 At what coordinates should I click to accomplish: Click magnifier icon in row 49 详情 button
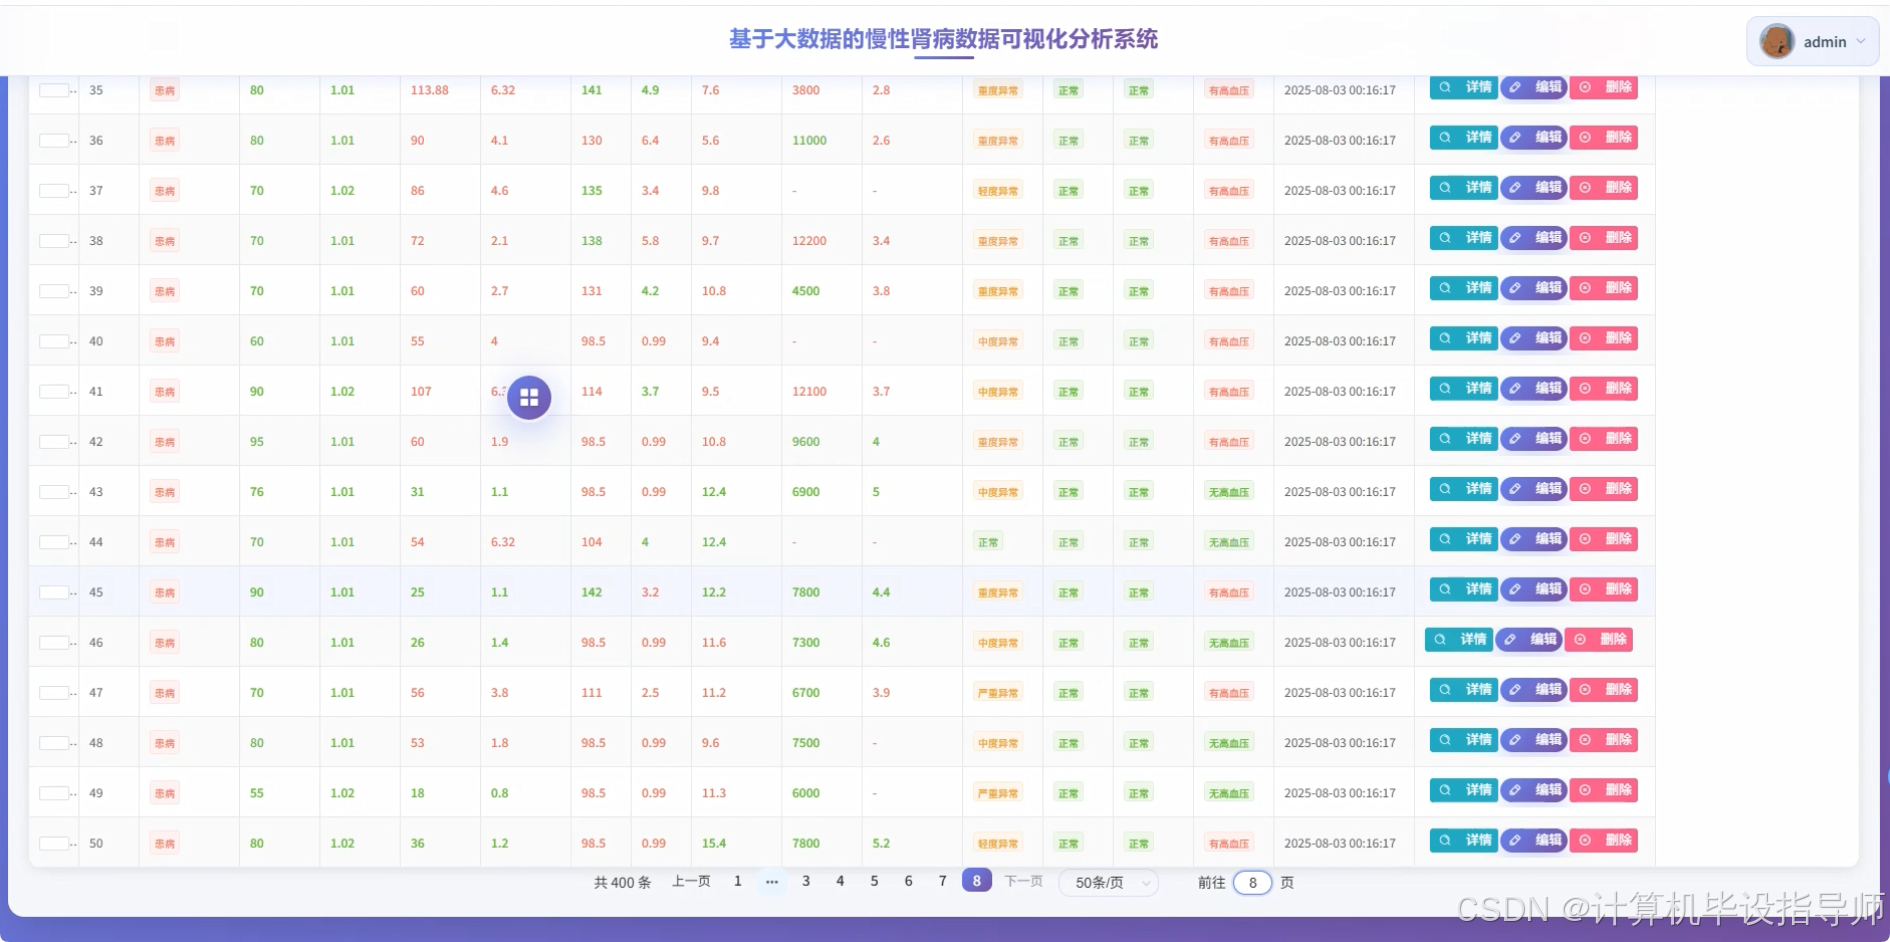[1445, 790]
